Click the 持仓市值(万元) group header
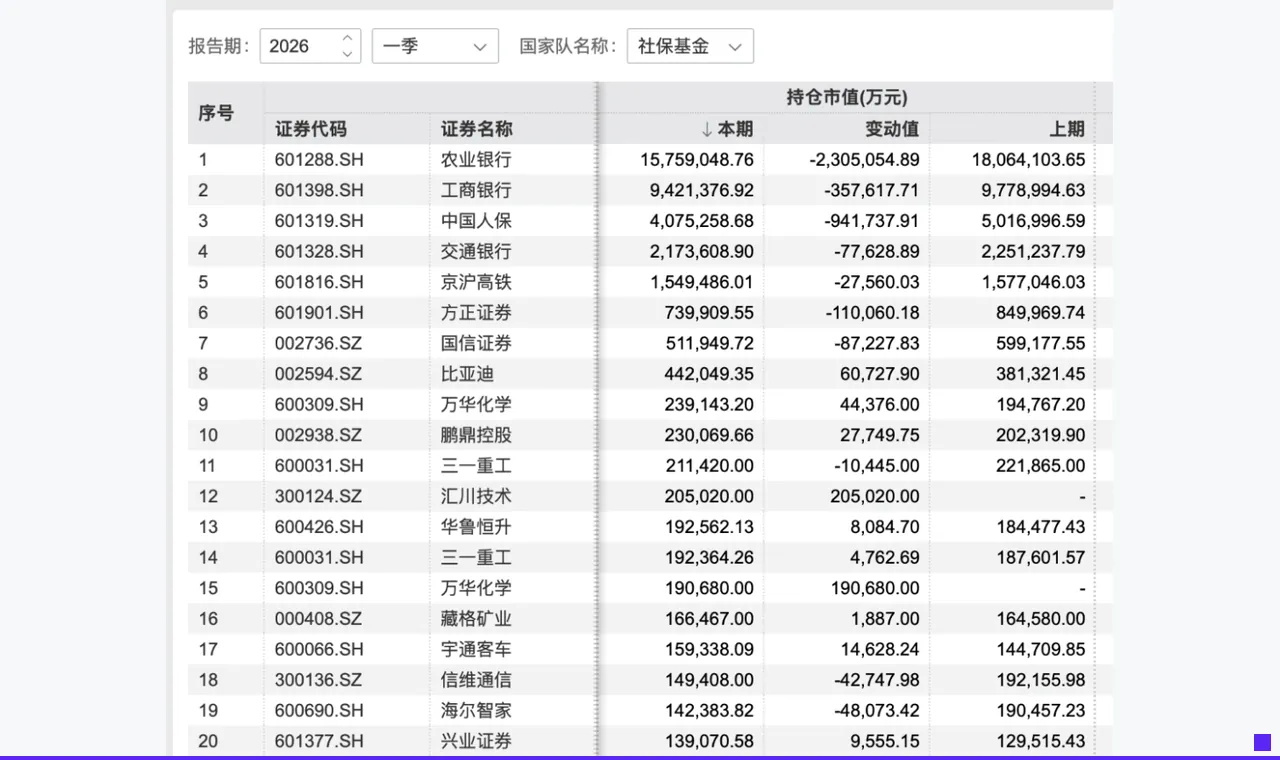 (846, 98)
